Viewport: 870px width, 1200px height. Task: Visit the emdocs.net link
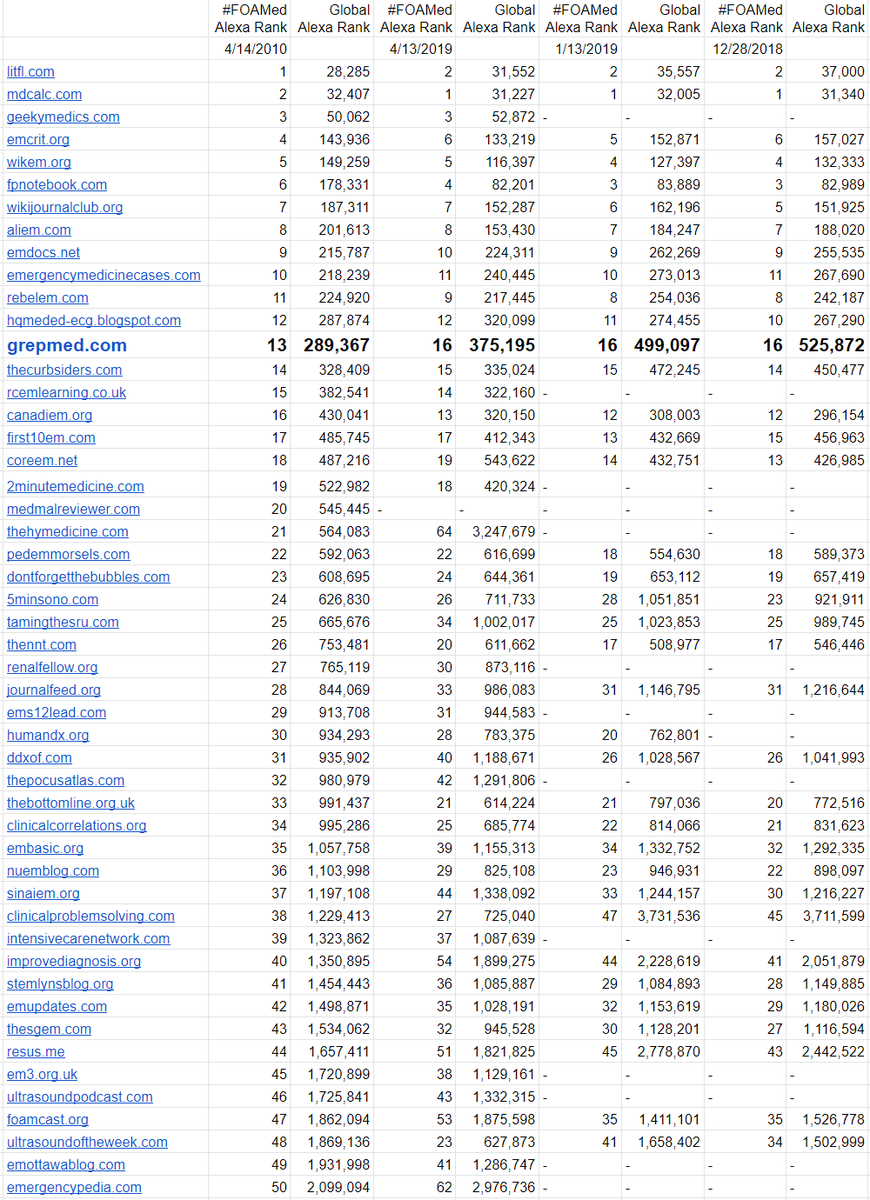(x=43, y=253)
